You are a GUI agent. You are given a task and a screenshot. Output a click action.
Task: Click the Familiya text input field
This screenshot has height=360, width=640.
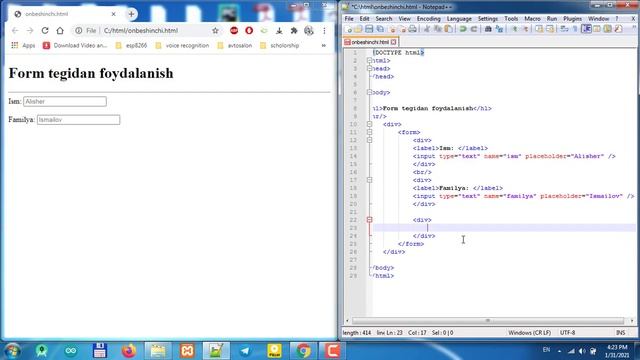pyautogui.click(x=78, y=120)
